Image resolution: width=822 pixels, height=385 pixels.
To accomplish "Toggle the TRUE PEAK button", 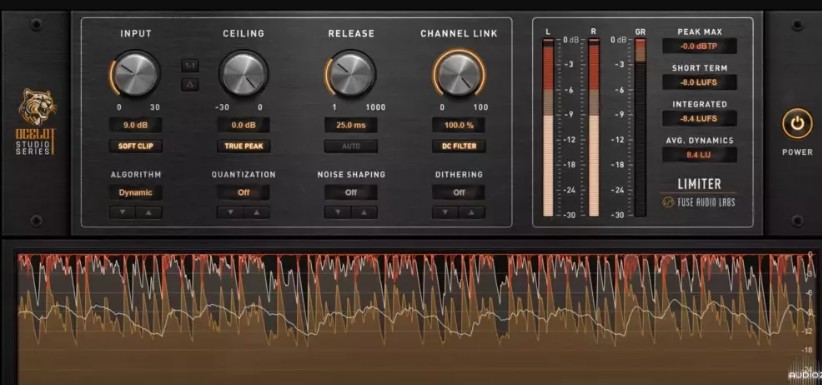I will (x=244, y=146).
